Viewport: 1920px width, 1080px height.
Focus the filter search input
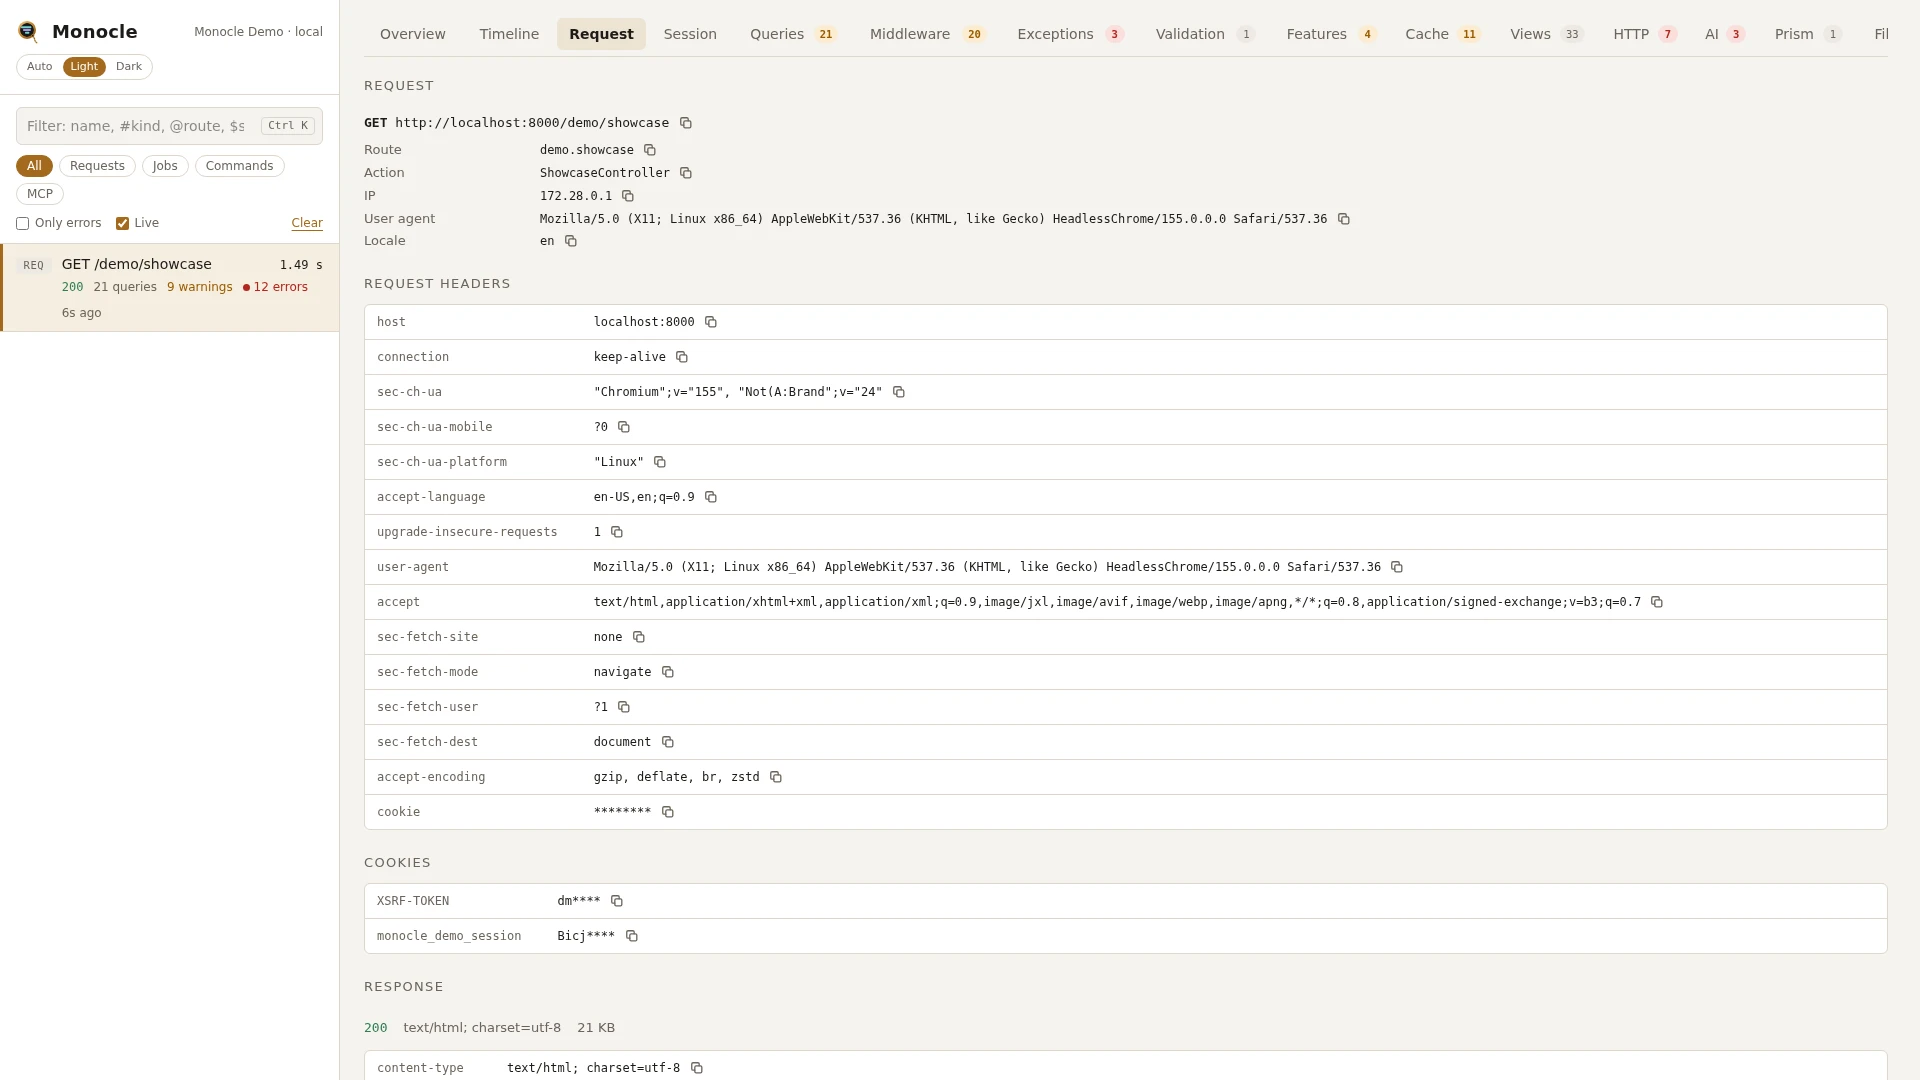(x=169, y=126)
